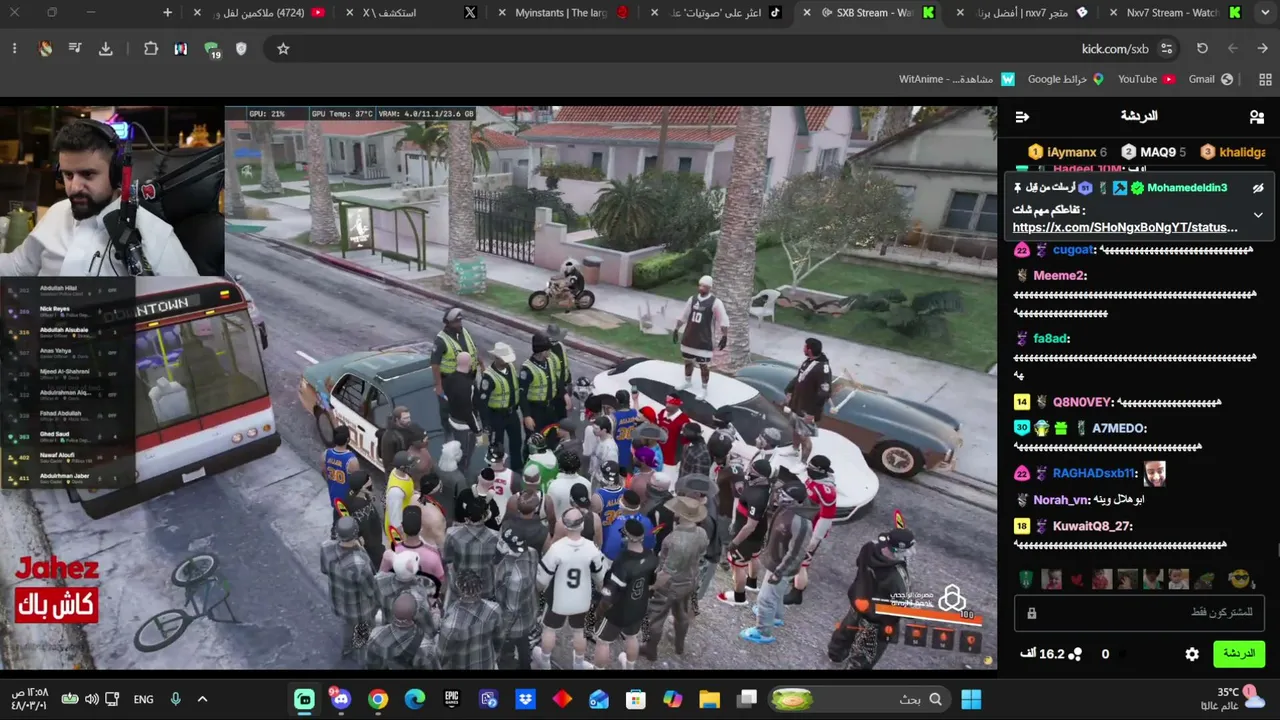This screenshot has height=720, width=1280.
Task: Click username cugoat in chat
Action: click(1073, 250)
